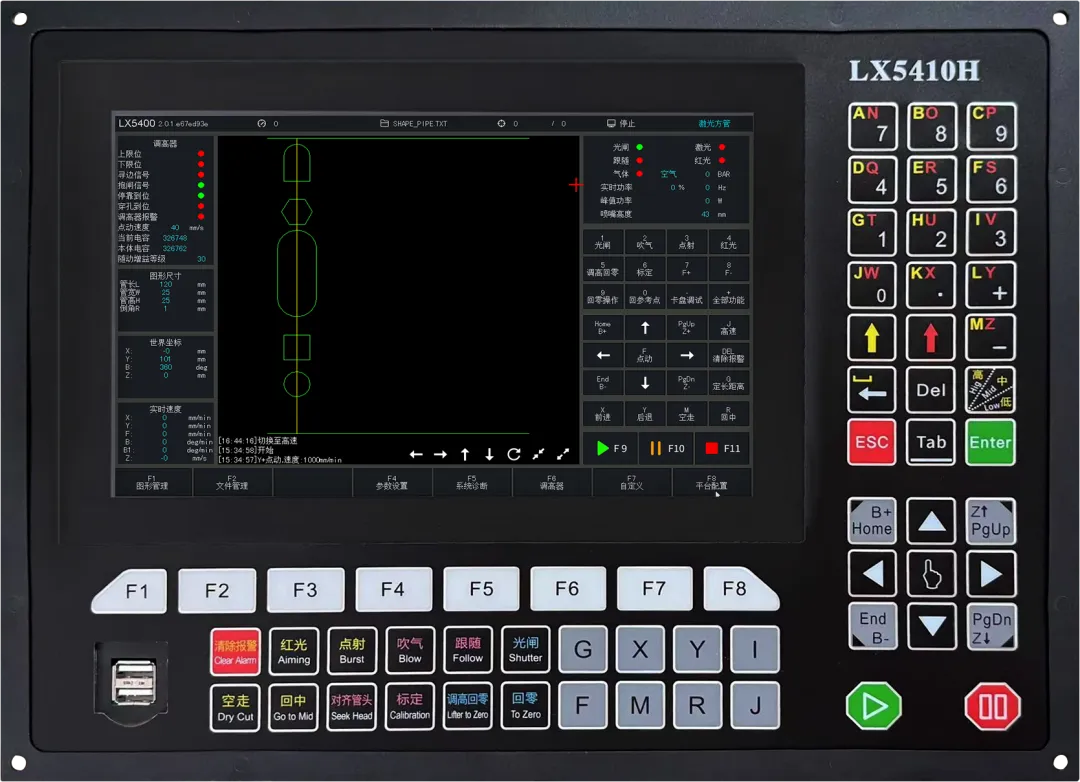Select the High/Mid/Low speed key
Screen dimensions: 1080x782
pyautogui.click(x=990, y=390)
